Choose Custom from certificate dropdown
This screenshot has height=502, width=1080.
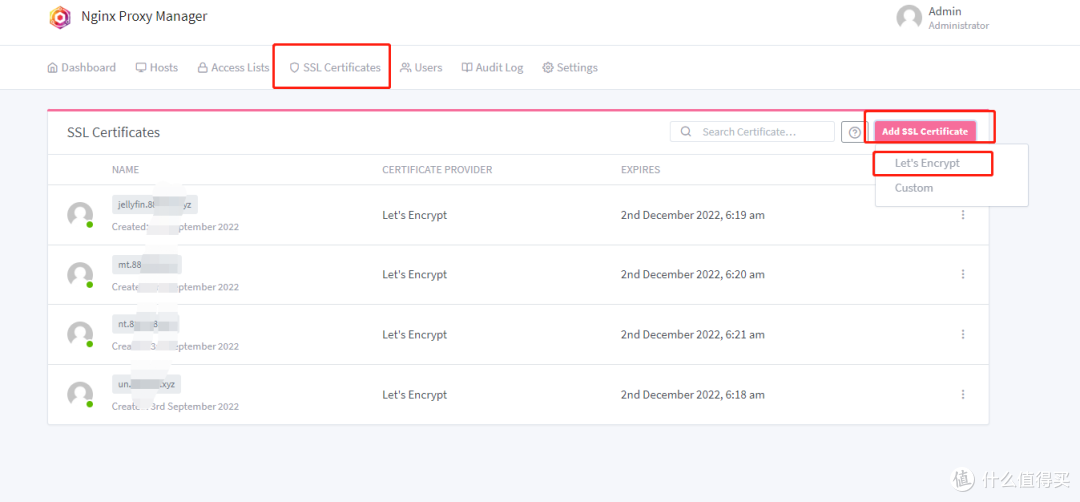(914, 188)
